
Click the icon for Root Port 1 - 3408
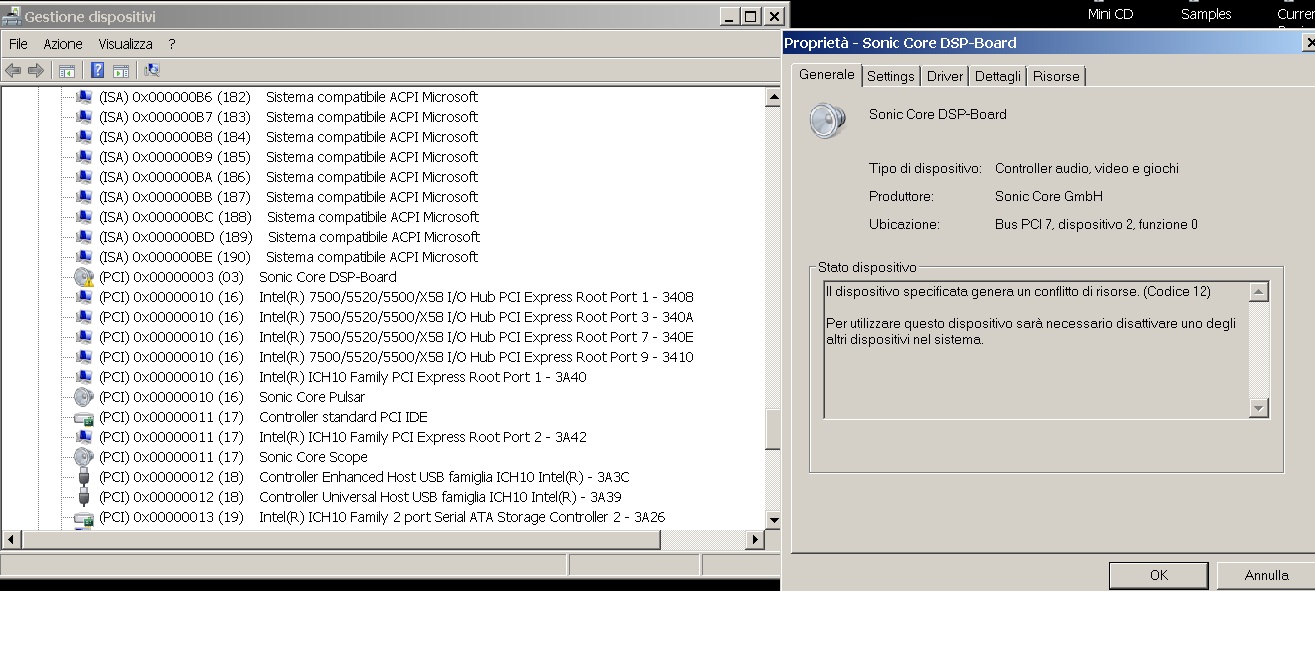coord(84,297)
